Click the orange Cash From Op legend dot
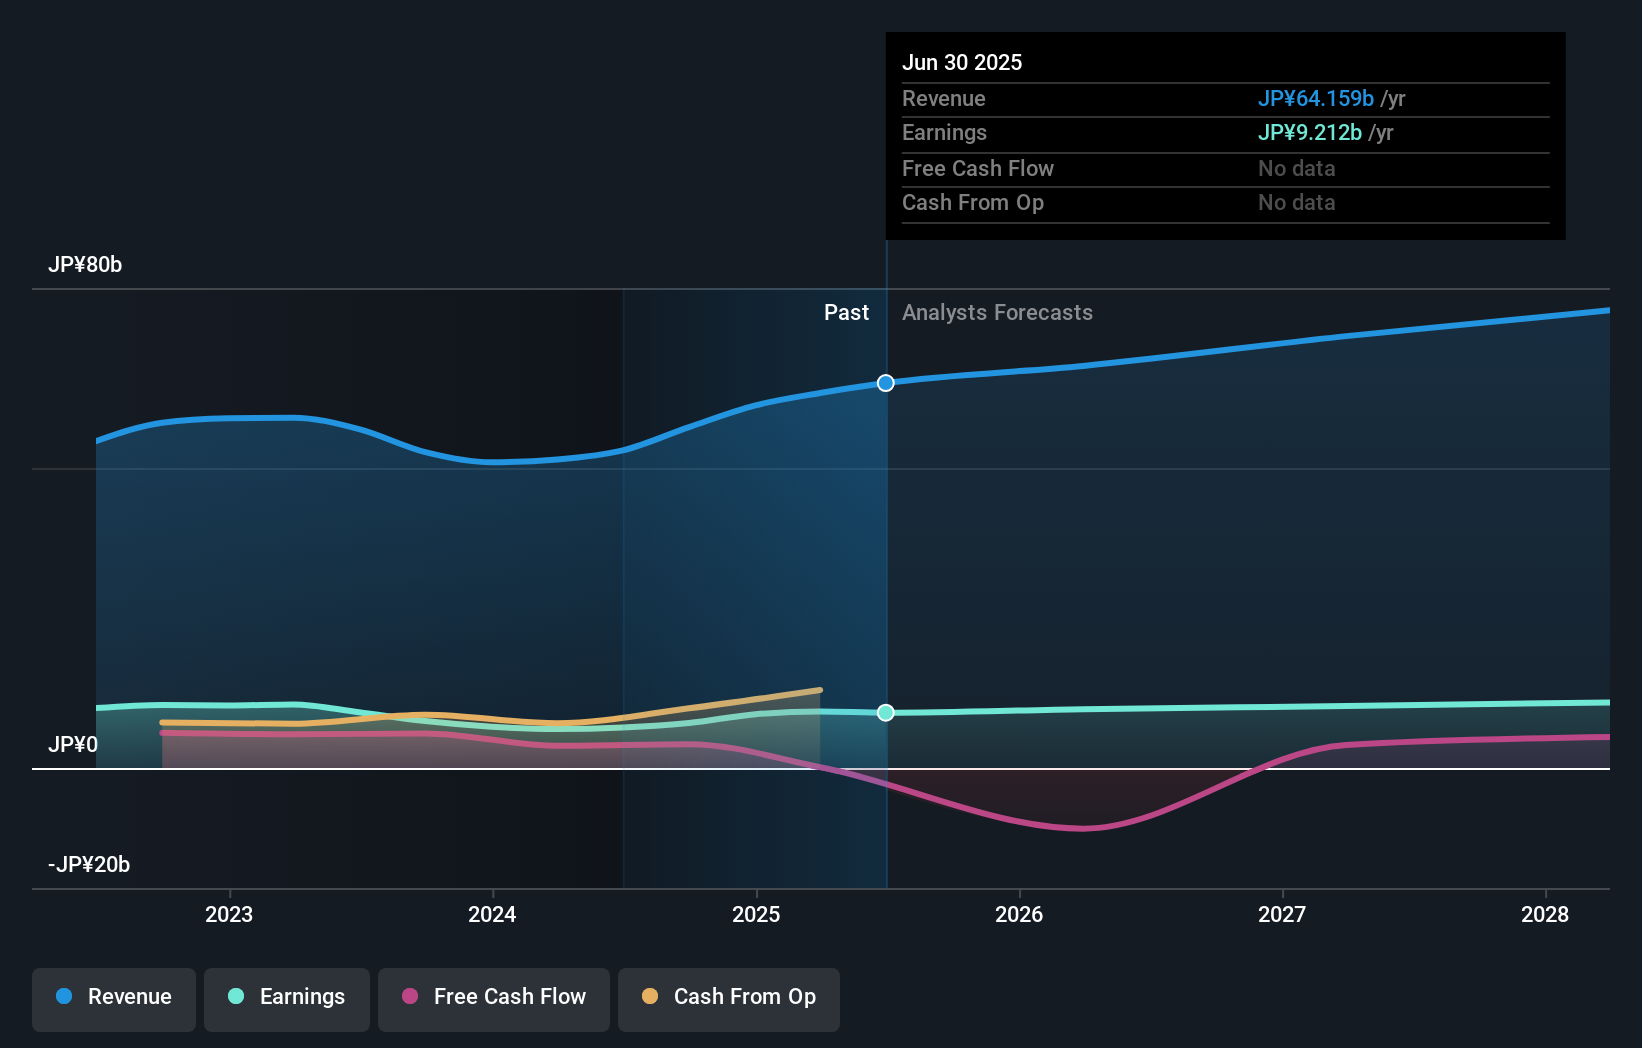 650,996
